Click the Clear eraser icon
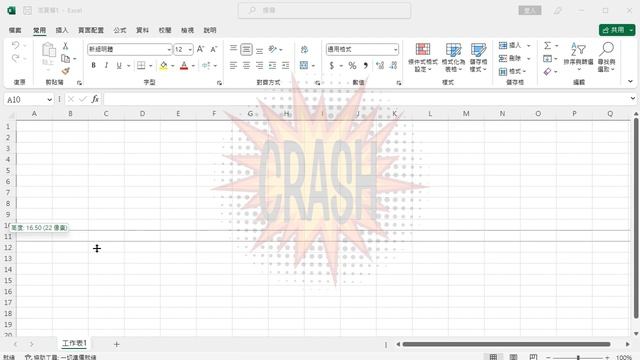This screenshot has height=360, width=640. [x=548, y=72]
